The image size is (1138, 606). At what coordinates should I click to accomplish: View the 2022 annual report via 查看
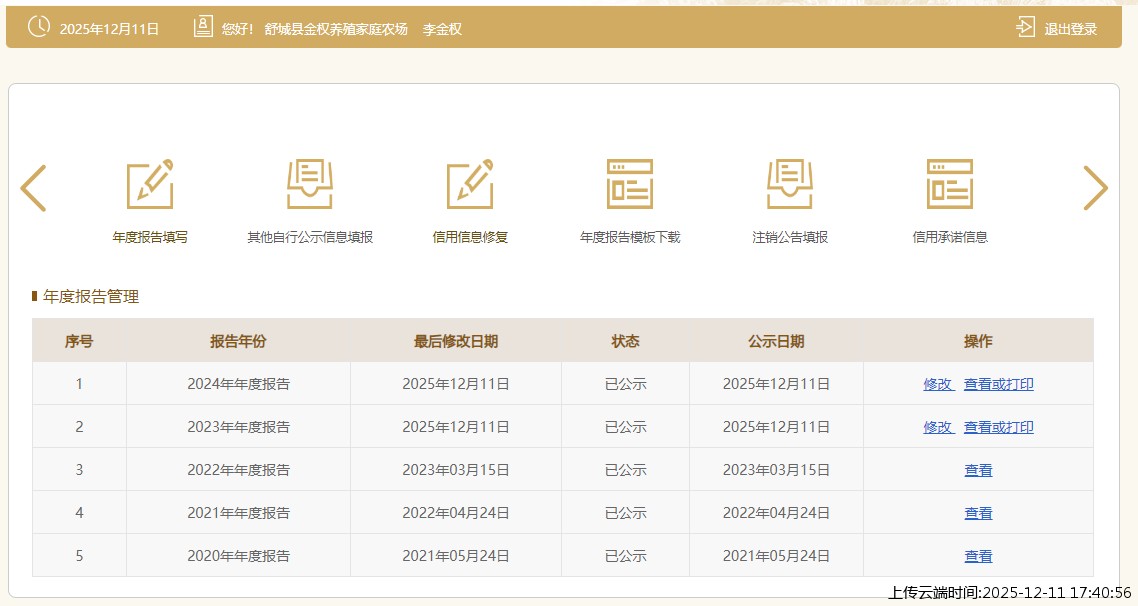pyautogui.click(x=978, y=470)
